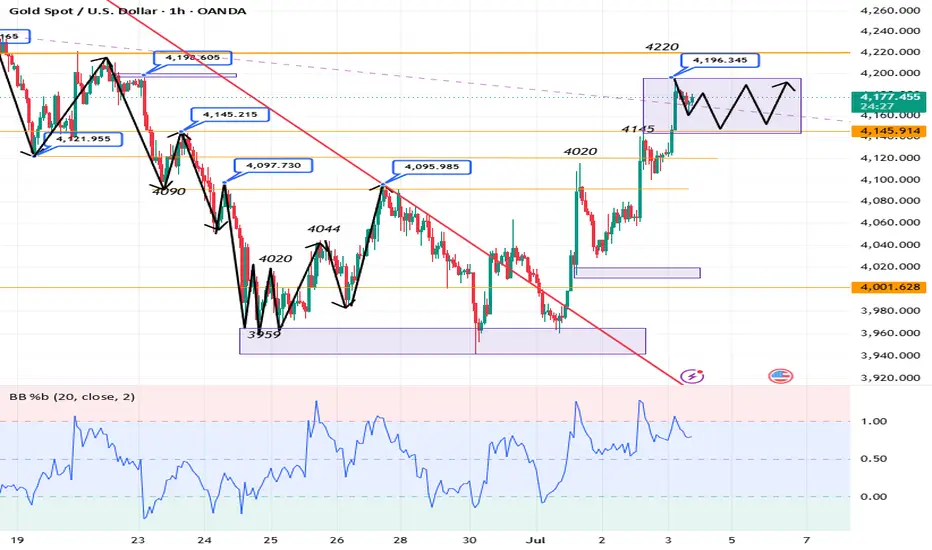932x550 pixels.
Task: Click 3,960.000 on the price axis
Action: 890,333
